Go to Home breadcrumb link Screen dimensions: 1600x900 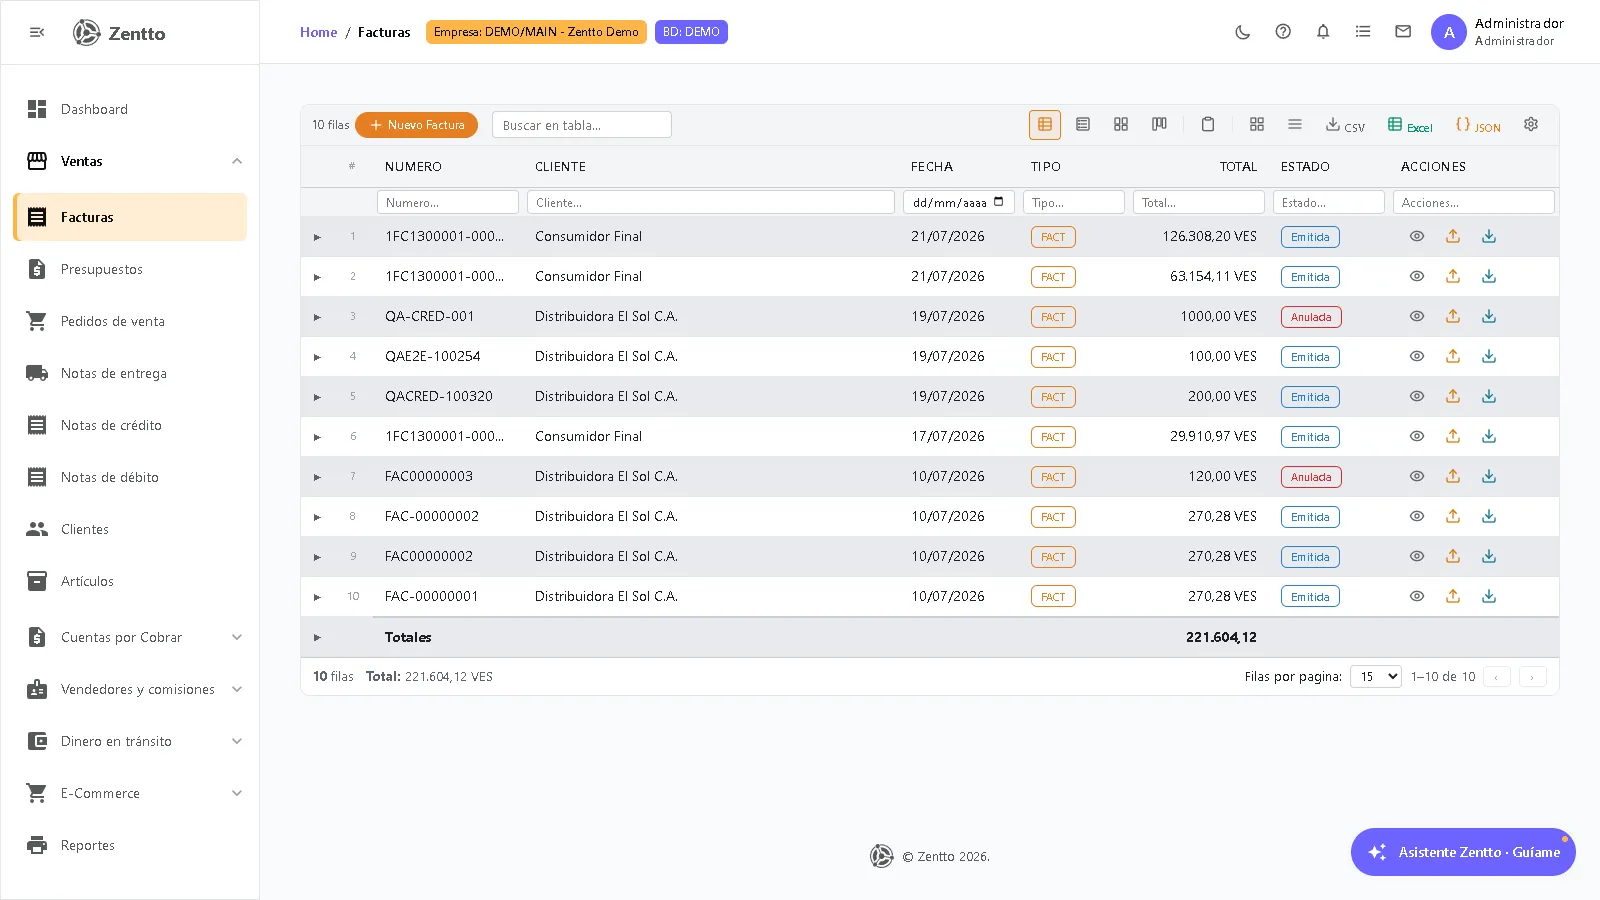pos(318,32)
